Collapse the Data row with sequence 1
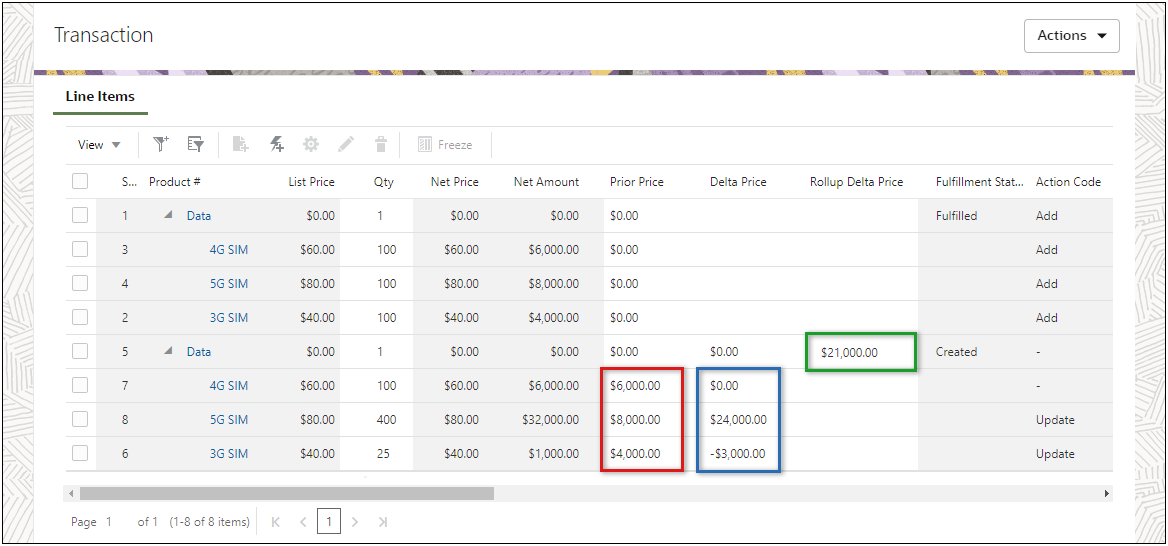The height and width of the screenshot is (546, 1168). (168, 215)
